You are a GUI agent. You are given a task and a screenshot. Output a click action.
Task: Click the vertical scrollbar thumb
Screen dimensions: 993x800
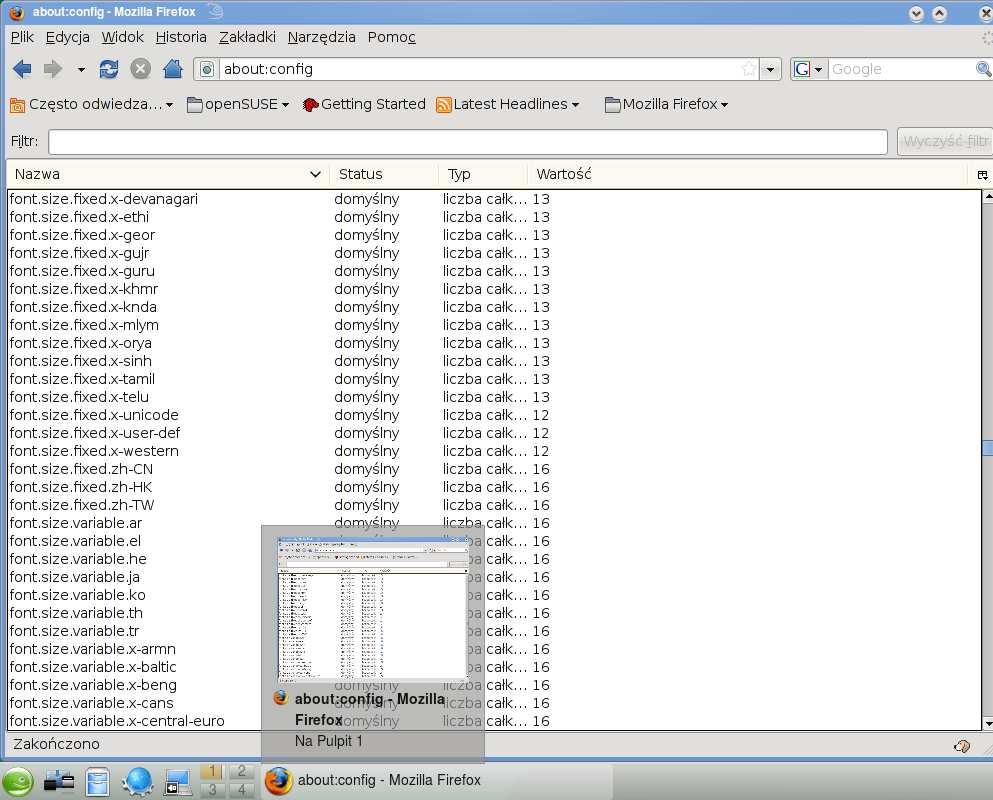click(x=987, y=448)
